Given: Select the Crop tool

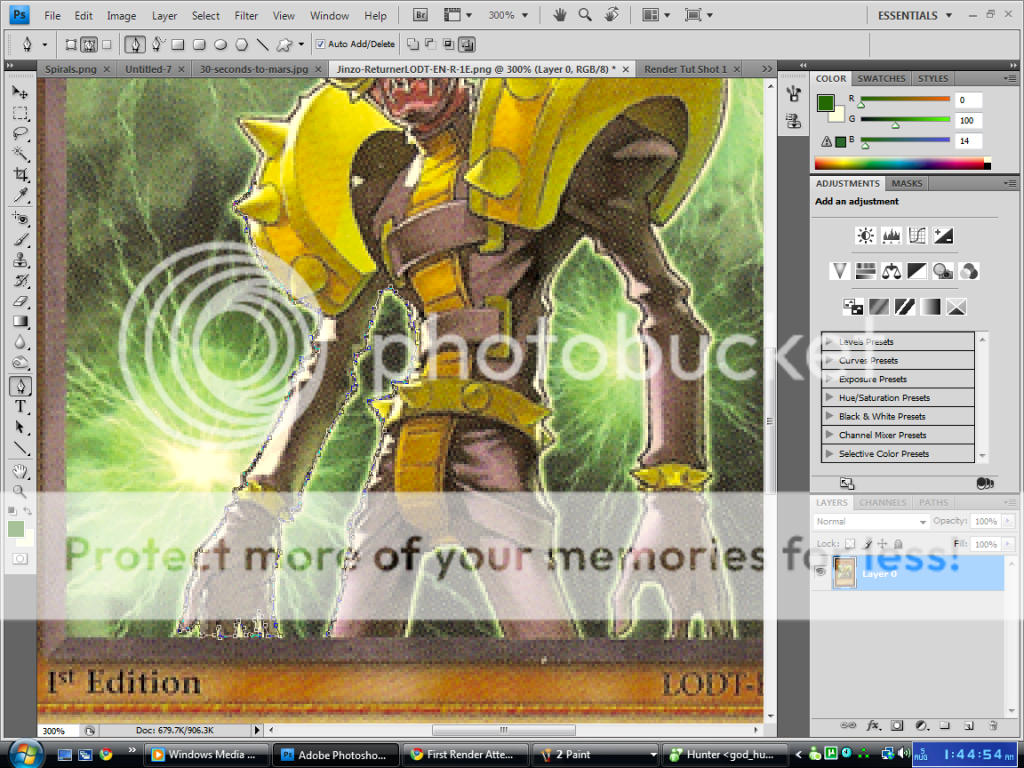Looking at the screenshot, I should [18, 175].
